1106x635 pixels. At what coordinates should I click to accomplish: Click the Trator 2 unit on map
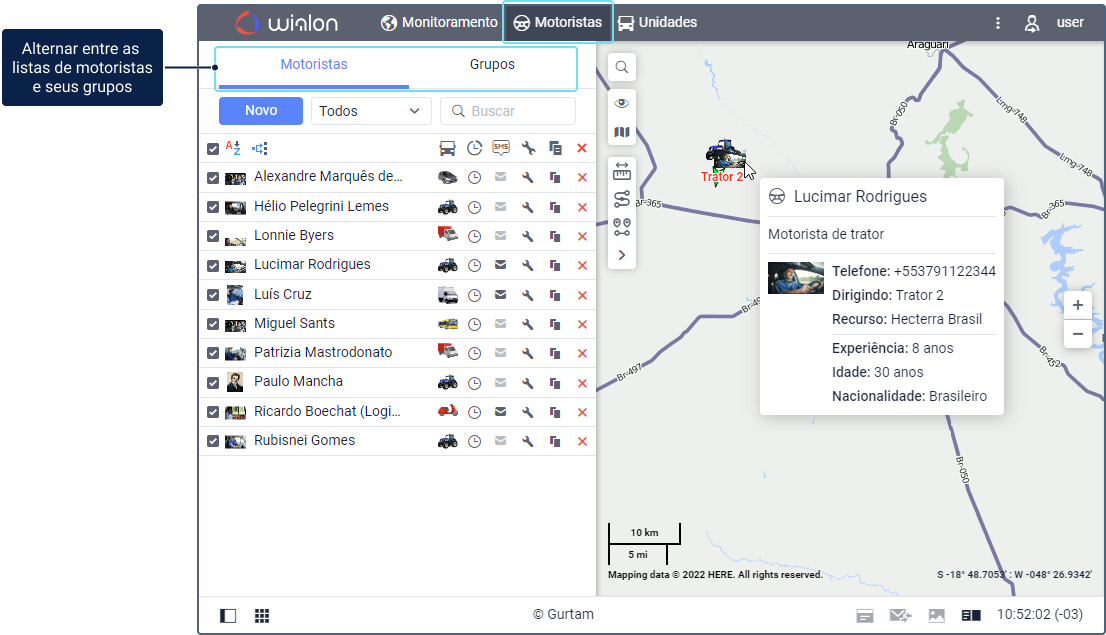724,154
